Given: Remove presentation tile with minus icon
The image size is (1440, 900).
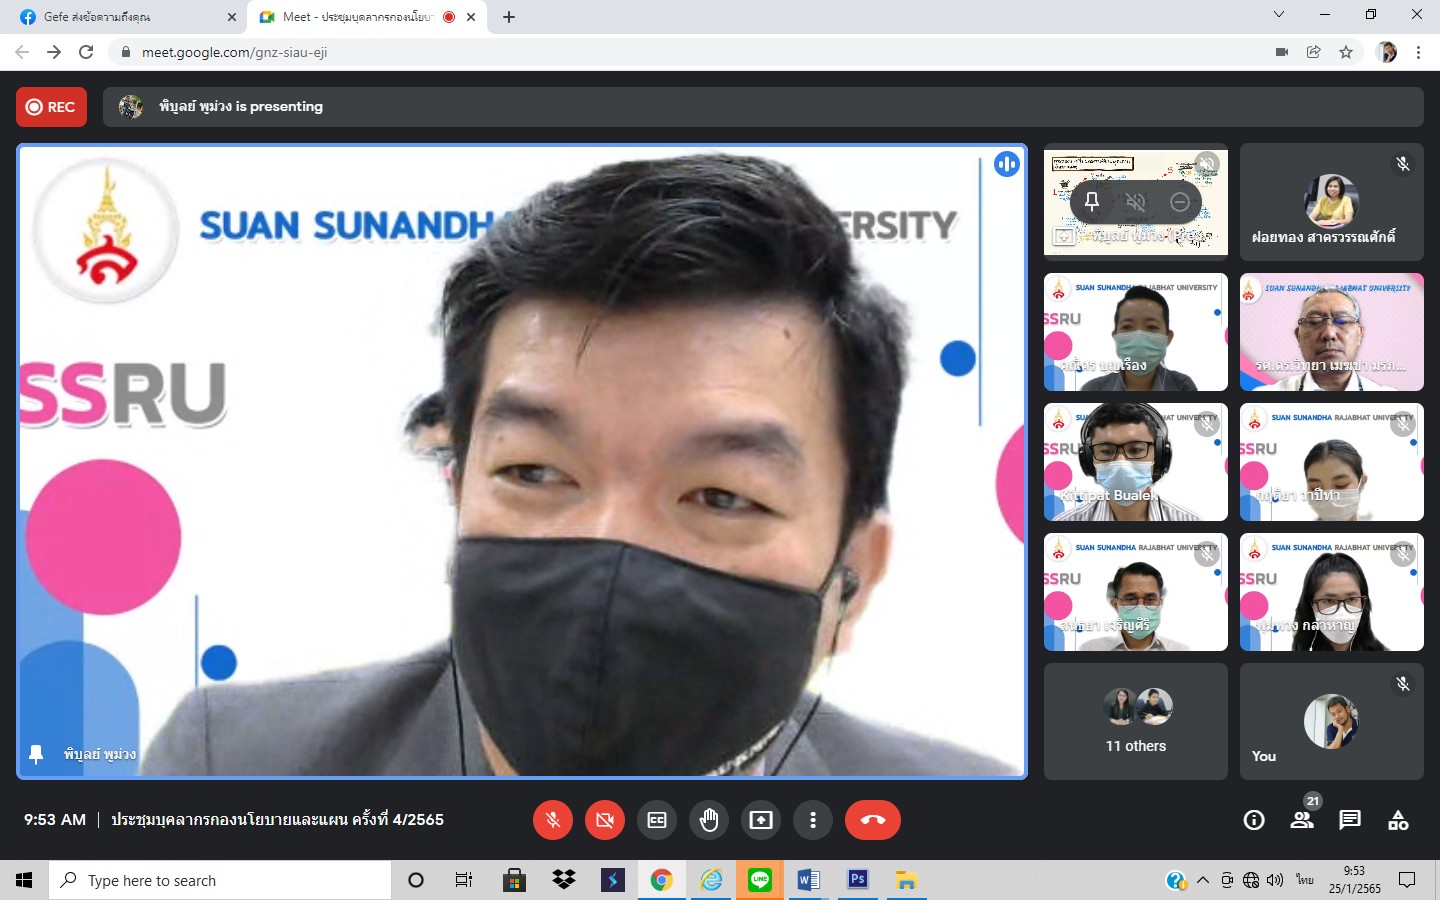Looking at the screenshot, I should (1180, 202).
